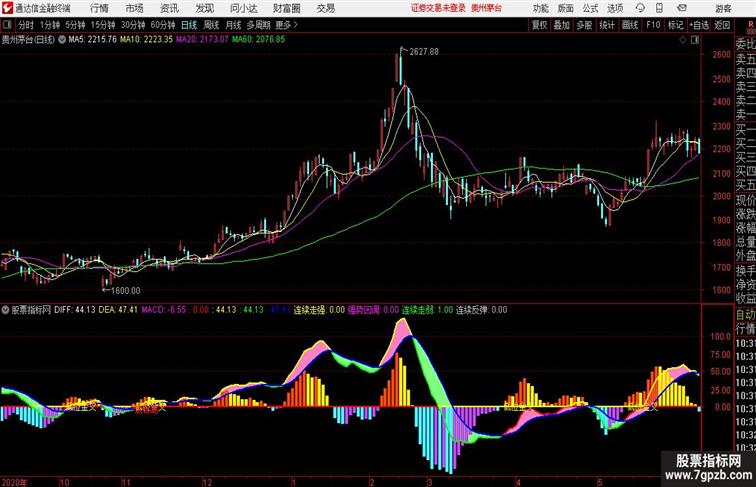This screenshot has height=487, width=756.
Task: Open the 财富圈 menu
Action: coord(286,8)
